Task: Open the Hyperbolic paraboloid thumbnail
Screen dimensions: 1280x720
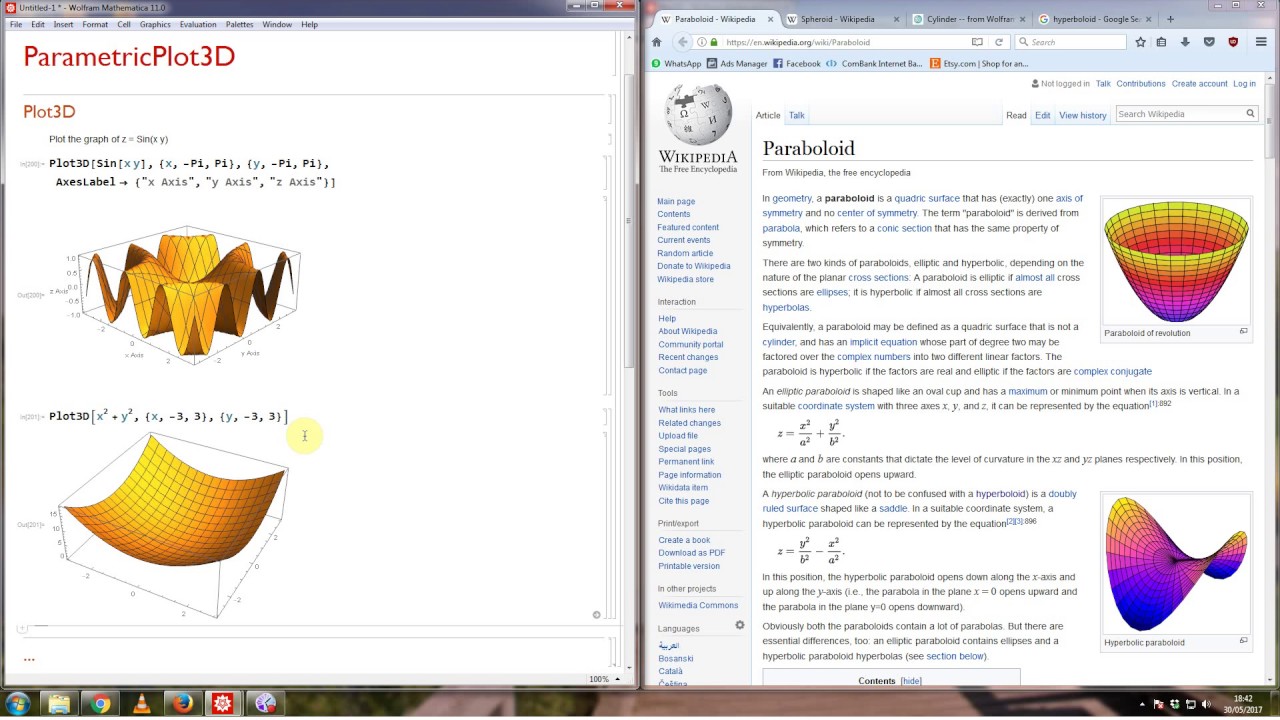Action: 1175,564
